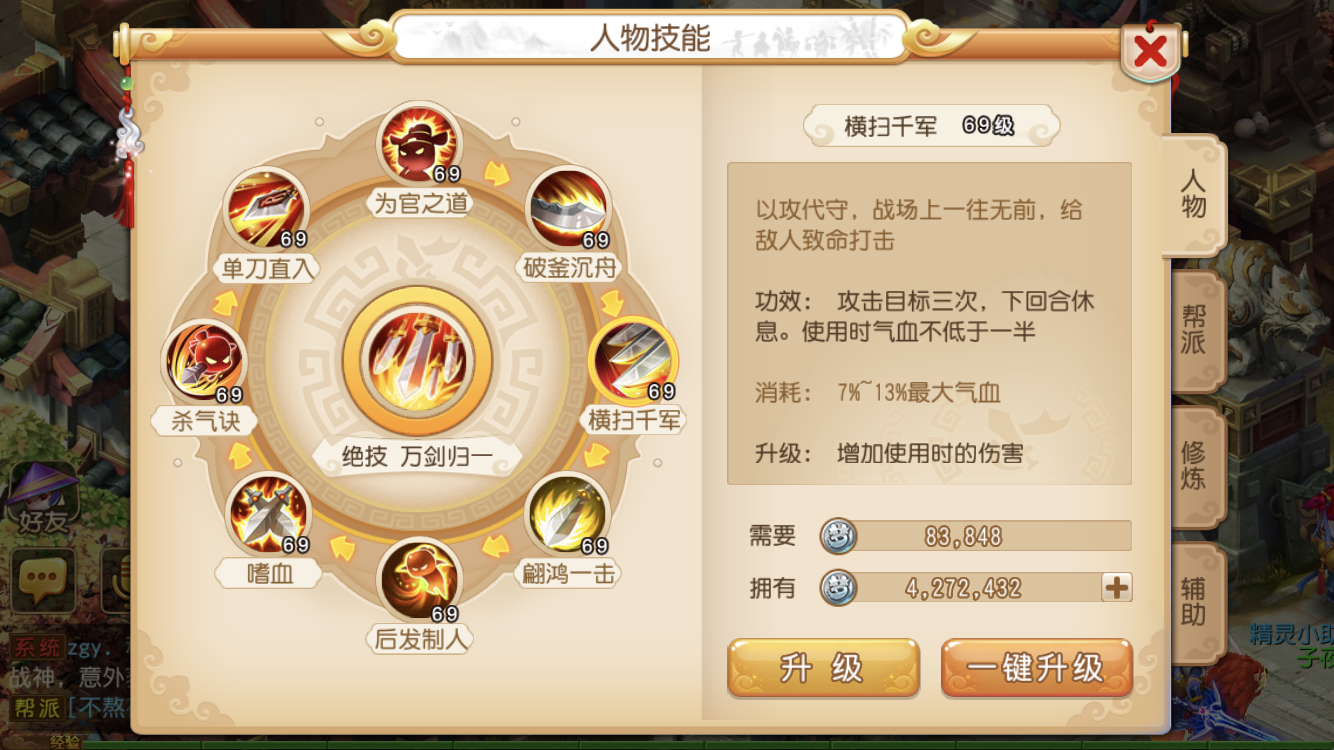Click the 一键升级 one-key upgrade button
The image size is (1334, 750).
pyautogui.click(x=1037, y=668)
